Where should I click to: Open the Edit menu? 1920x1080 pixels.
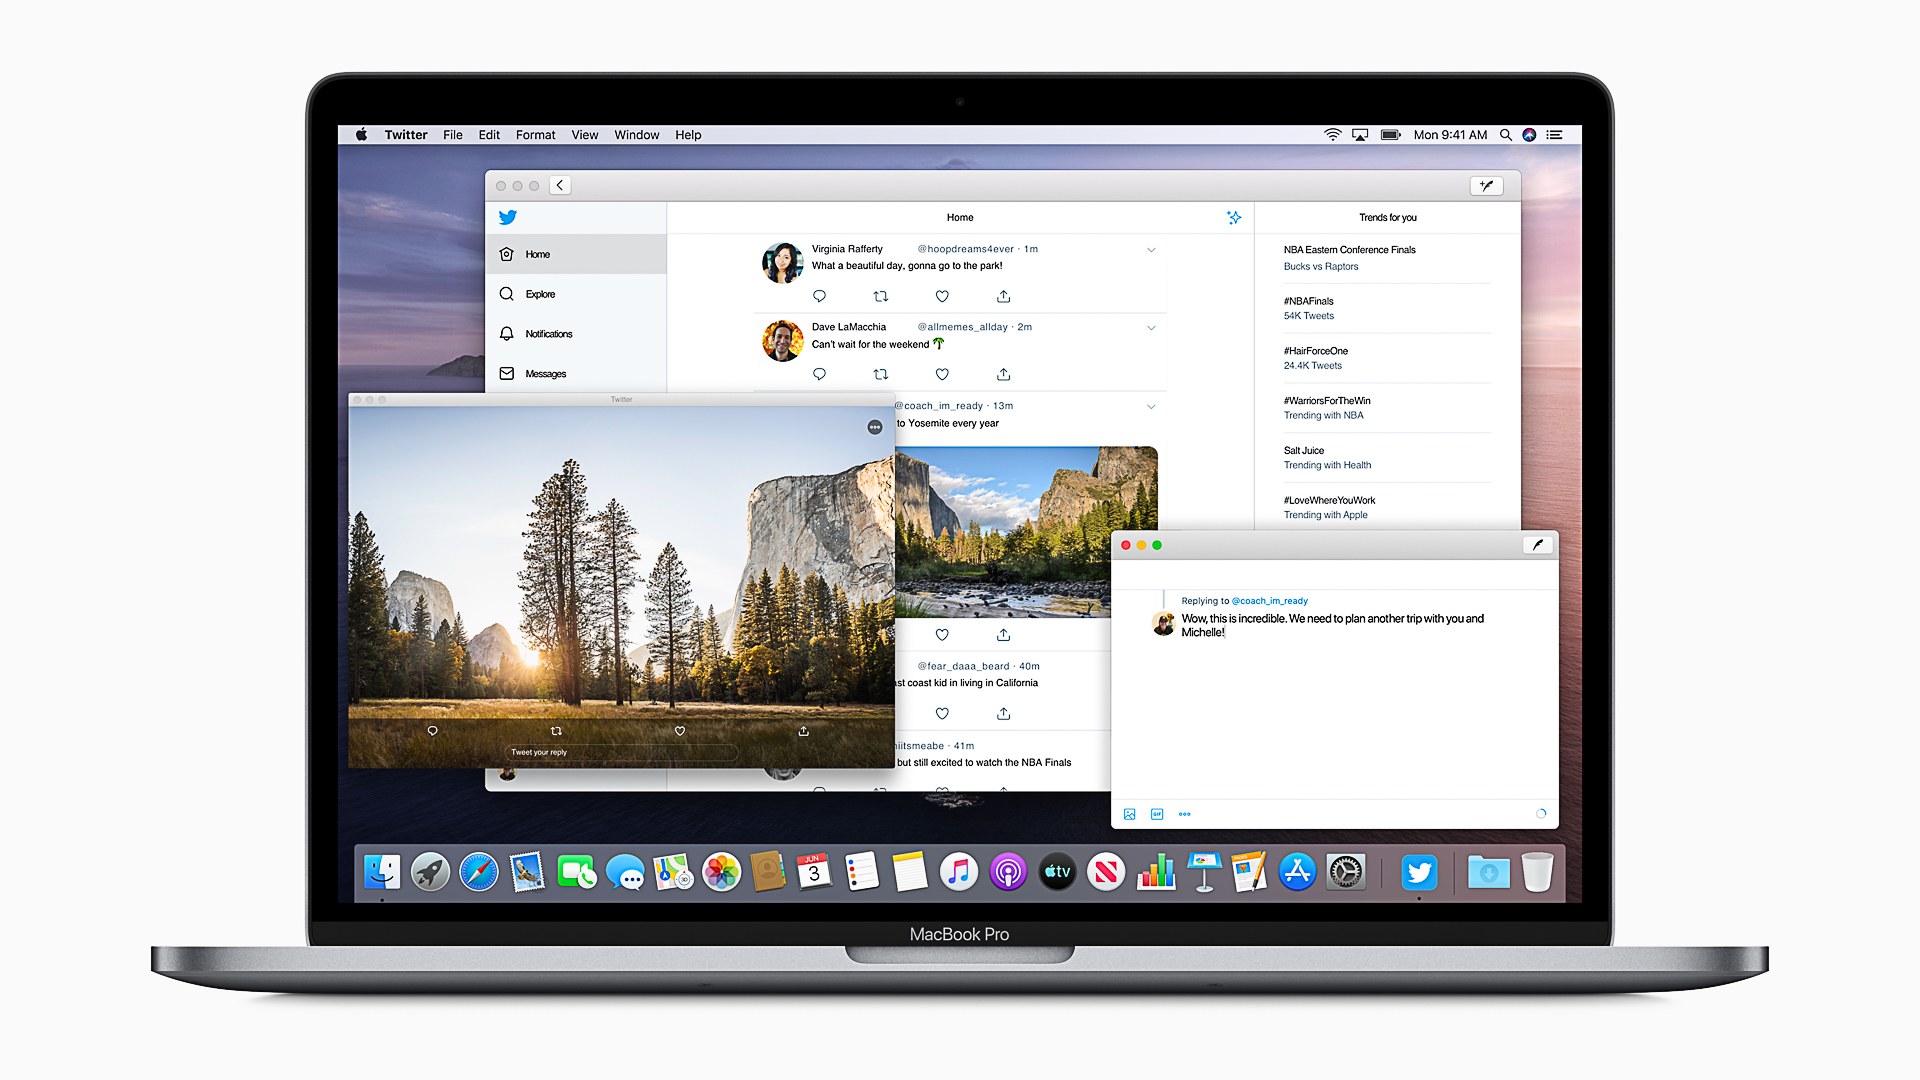click(x=489, y=135)
